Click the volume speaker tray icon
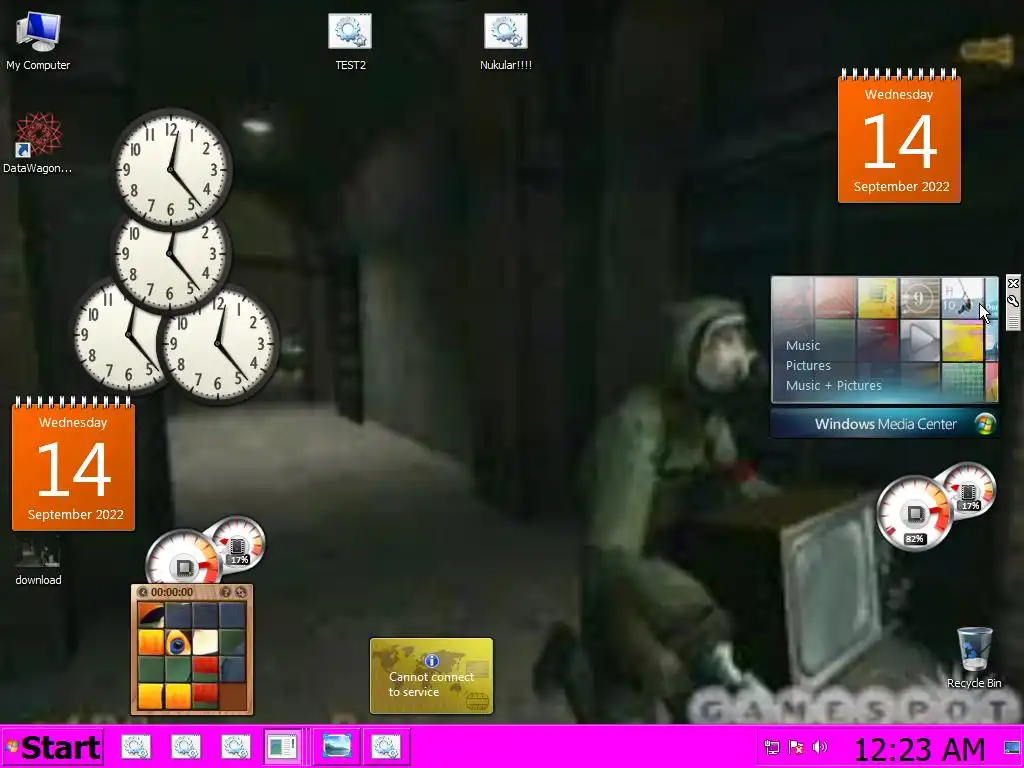 coord(820,747)
